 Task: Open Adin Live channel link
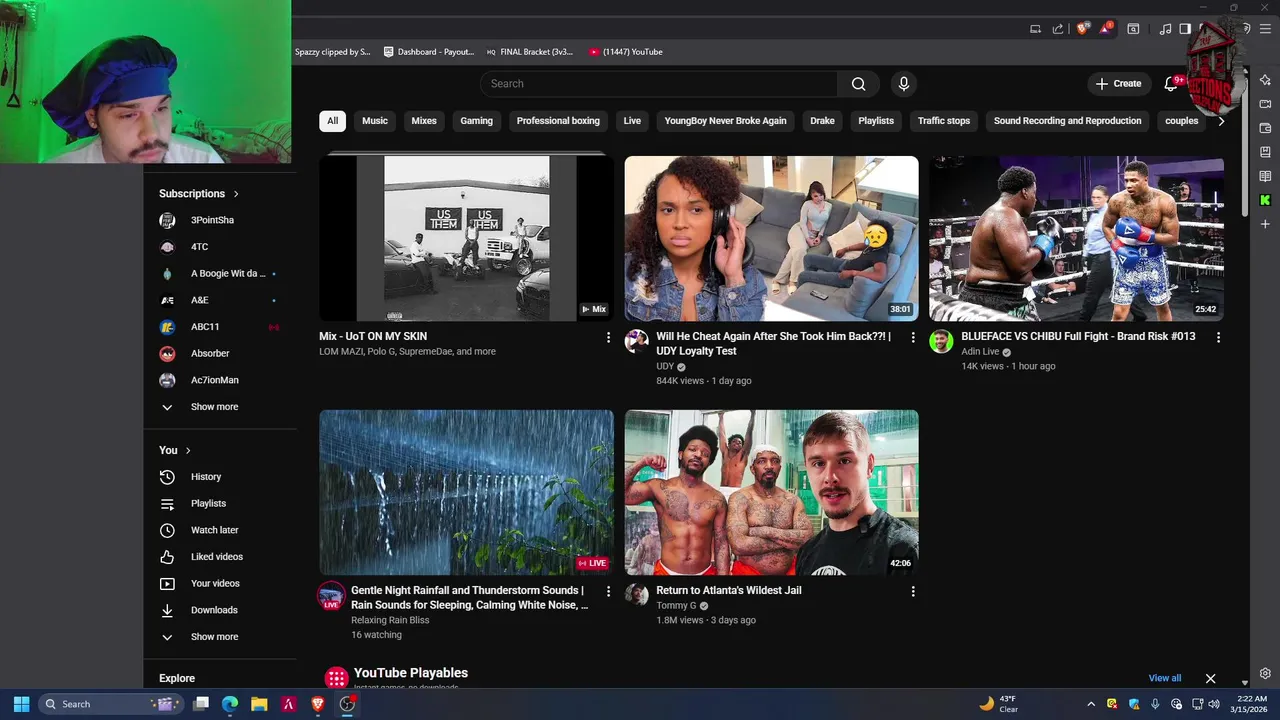(x=980, y=352)
